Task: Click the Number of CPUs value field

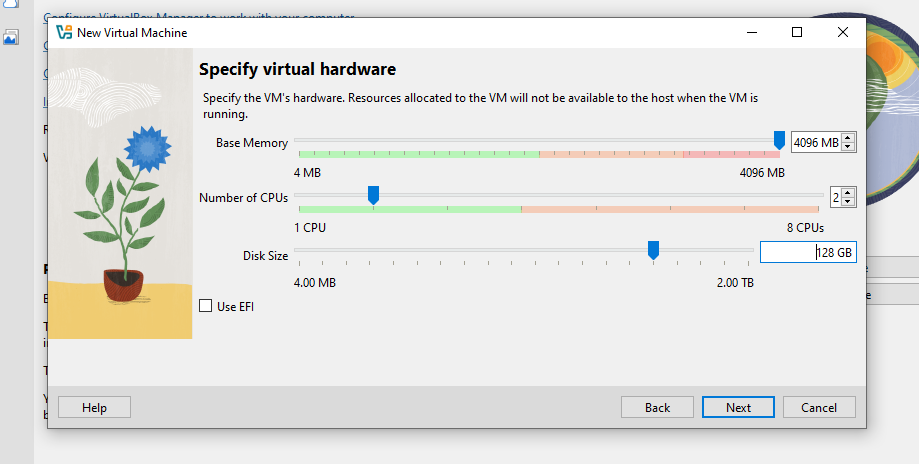Action: (835, 197)
